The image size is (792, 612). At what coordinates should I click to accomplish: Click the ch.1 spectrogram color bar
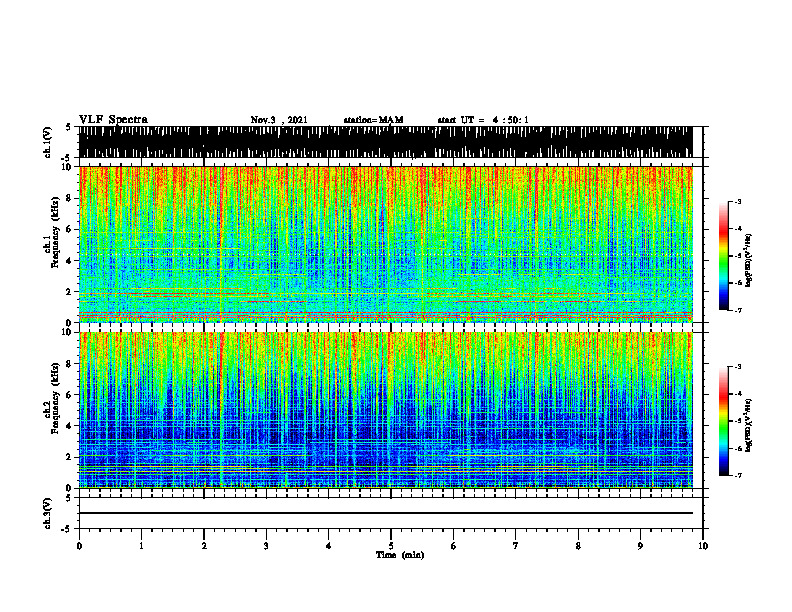tap(723, 256)
